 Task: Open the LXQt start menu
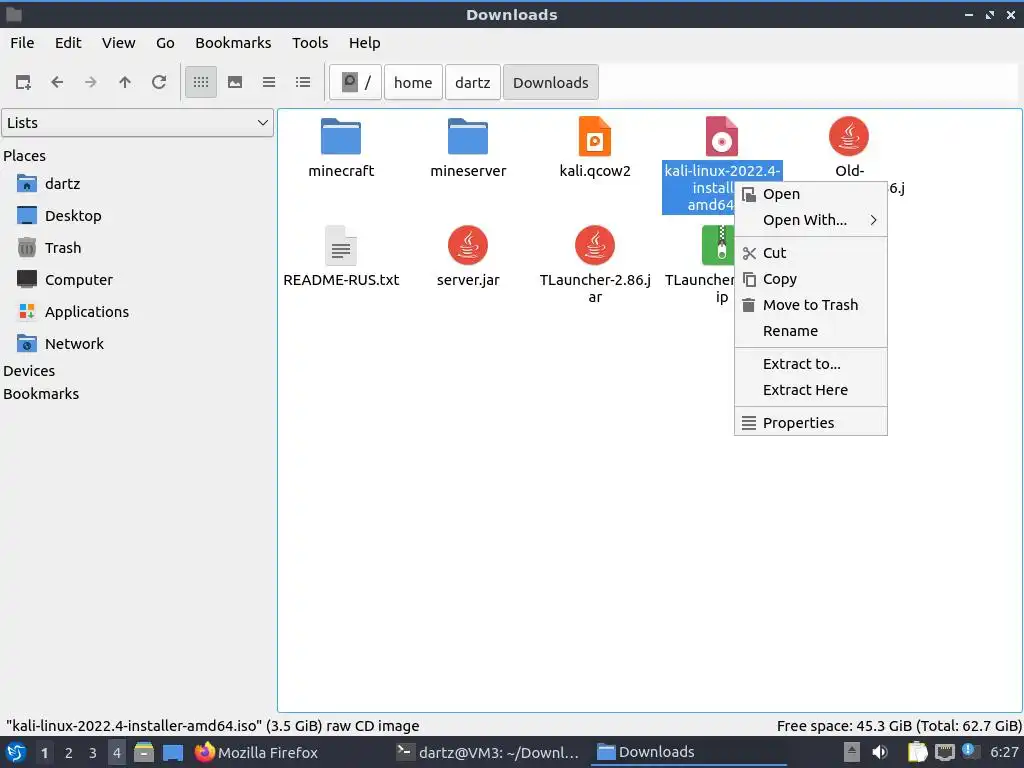(16, 752)
